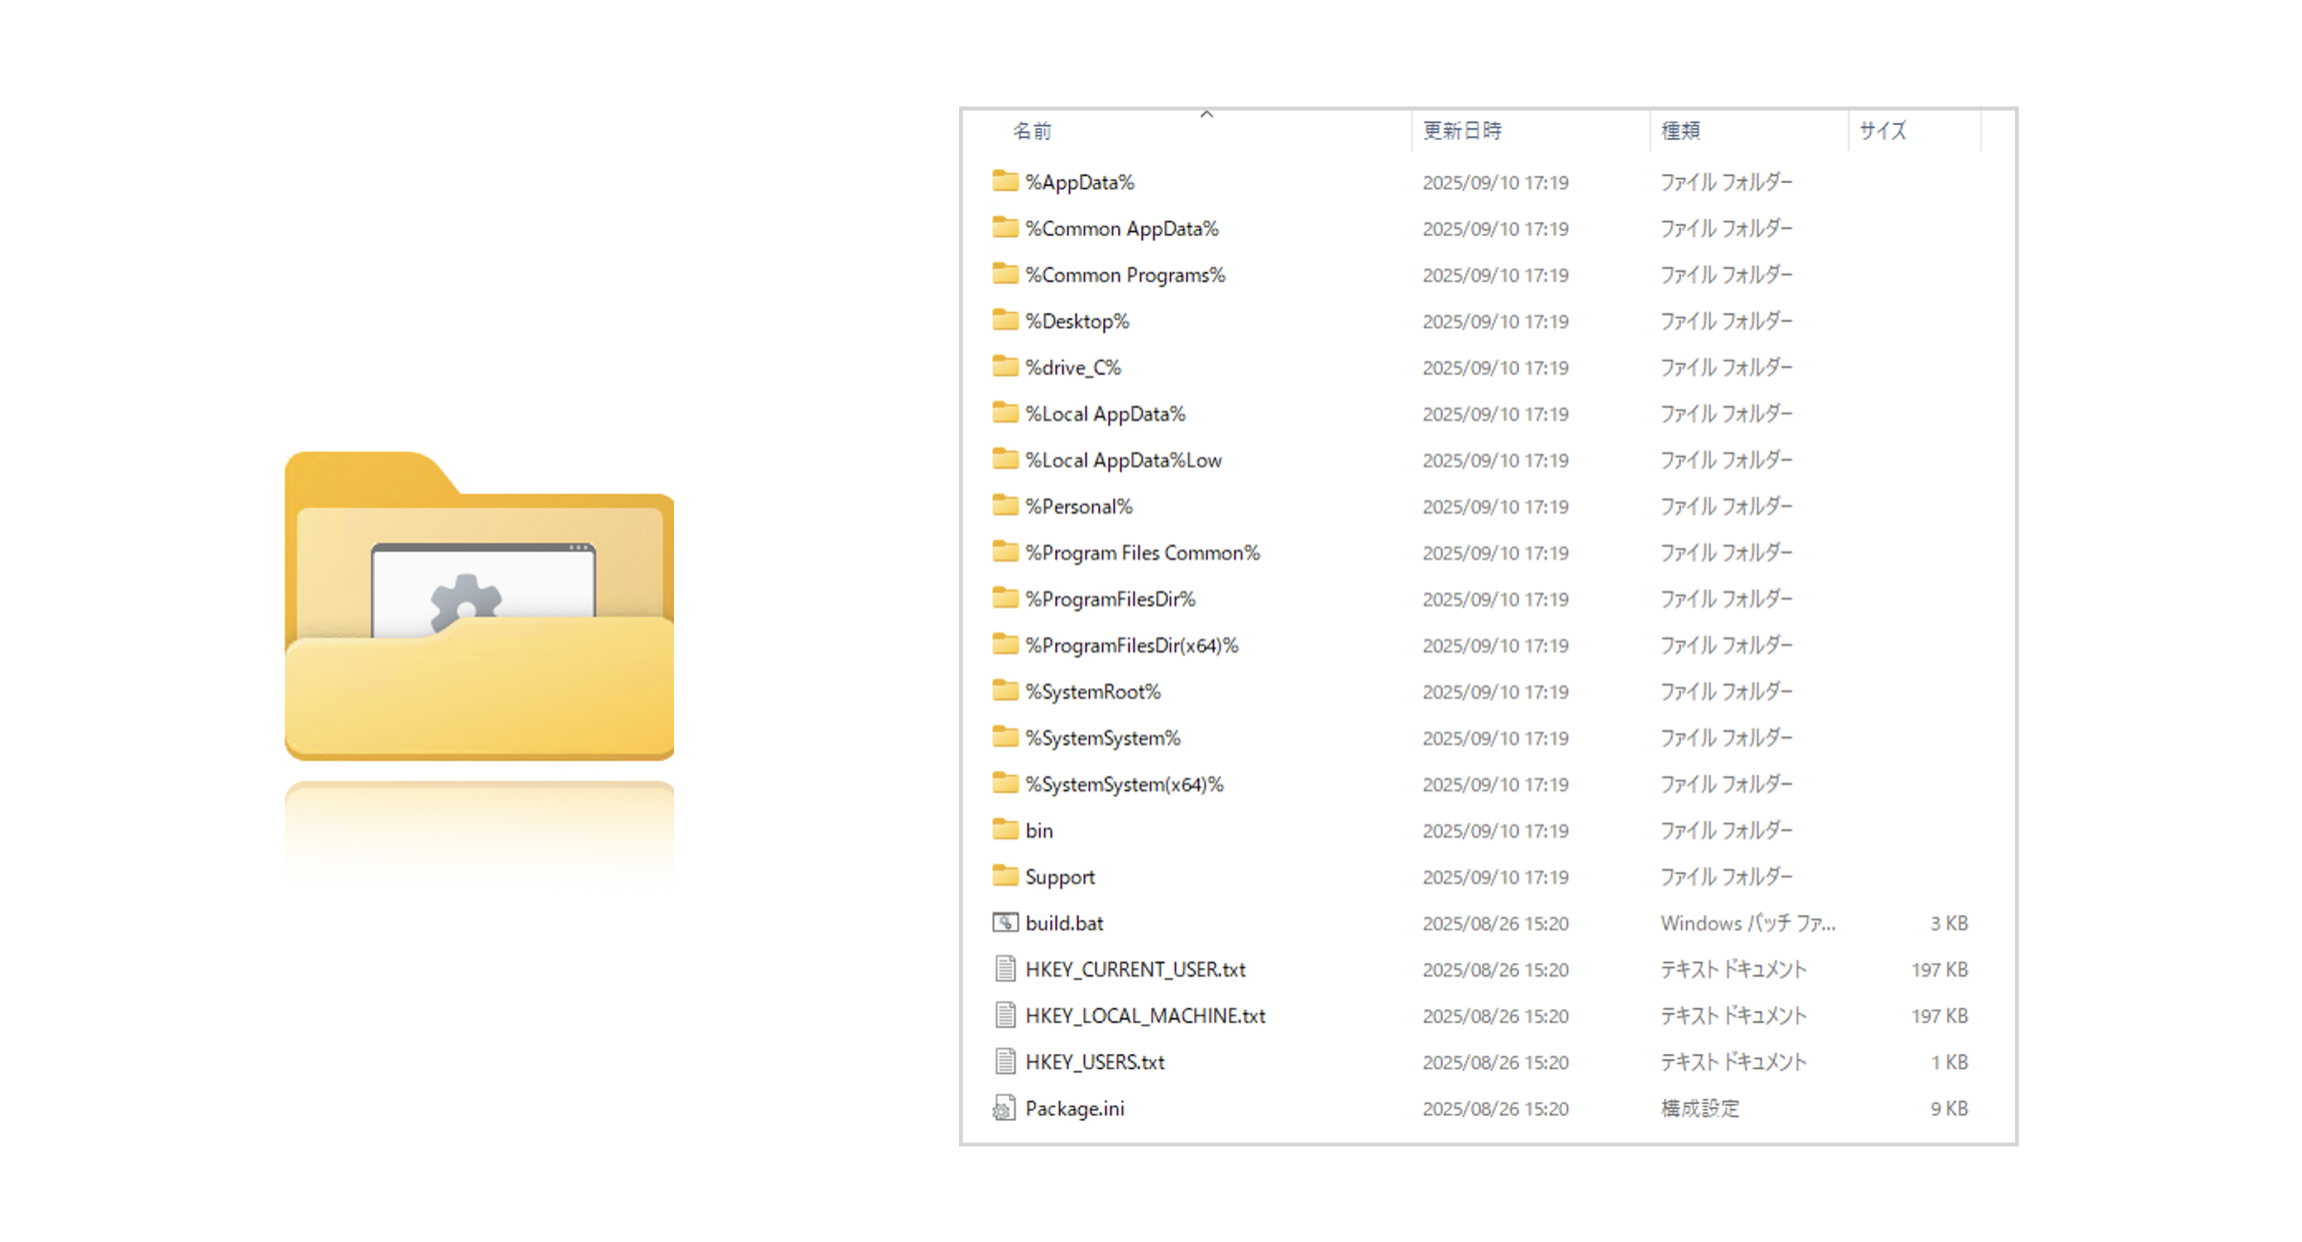
Task: Select the HKEY_LOCAL_MACHINE.txt file name
Action: [x=1145, y=1015]
